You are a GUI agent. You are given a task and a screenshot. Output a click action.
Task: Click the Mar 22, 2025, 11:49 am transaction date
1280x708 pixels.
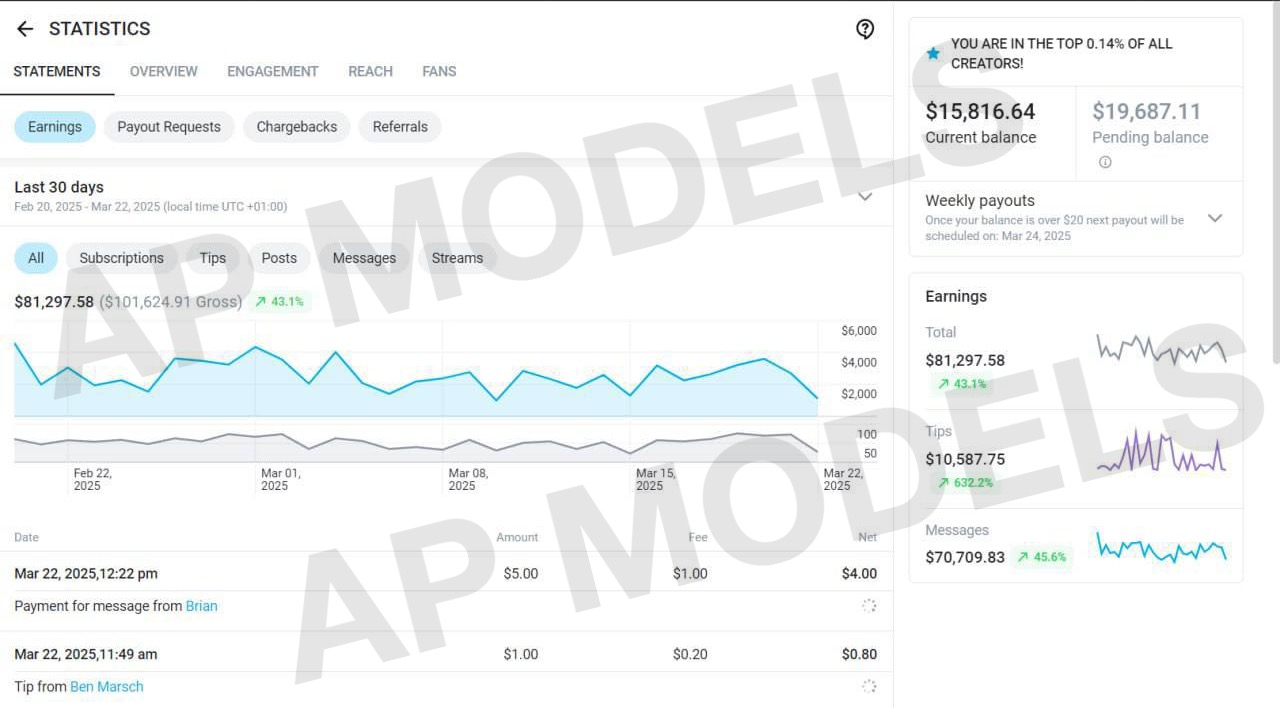[x=86, y=655]
